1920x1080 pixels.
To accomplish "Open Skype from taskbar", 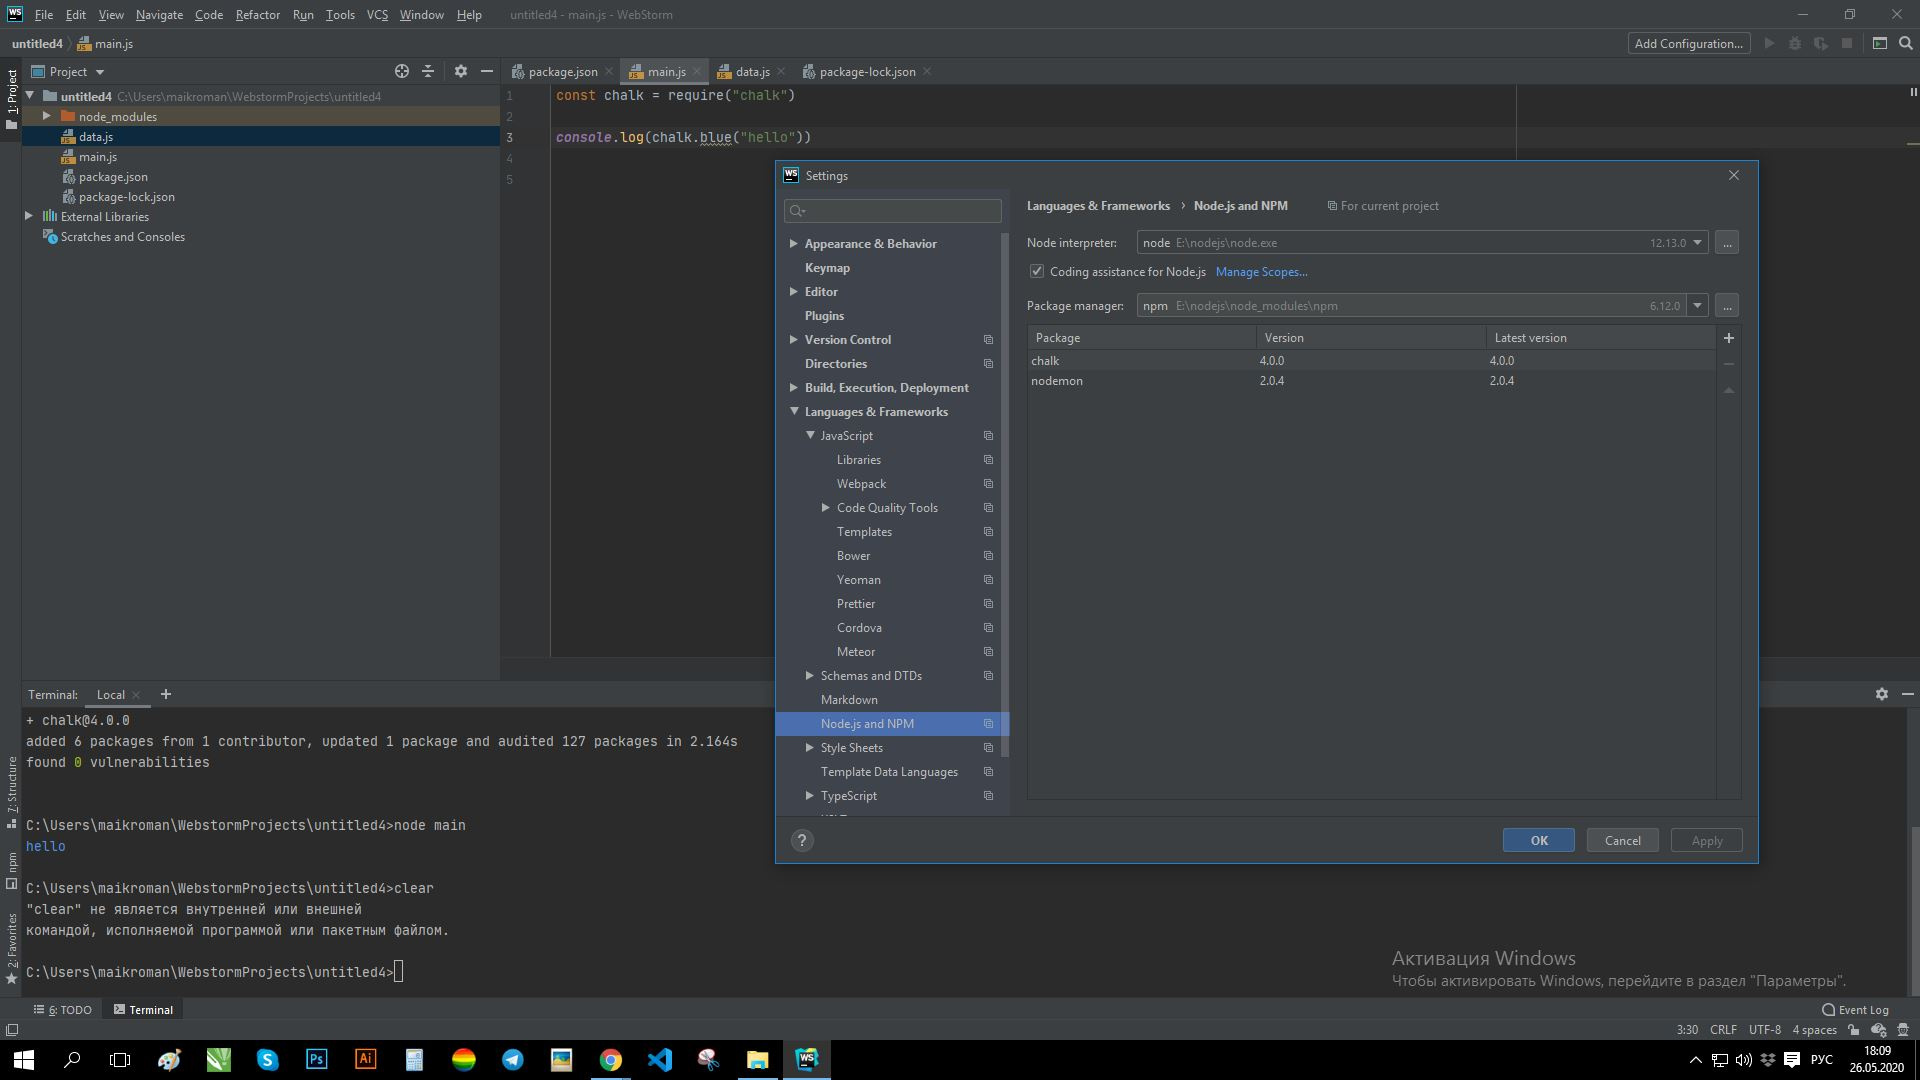I will click(x=267, y=1059).
